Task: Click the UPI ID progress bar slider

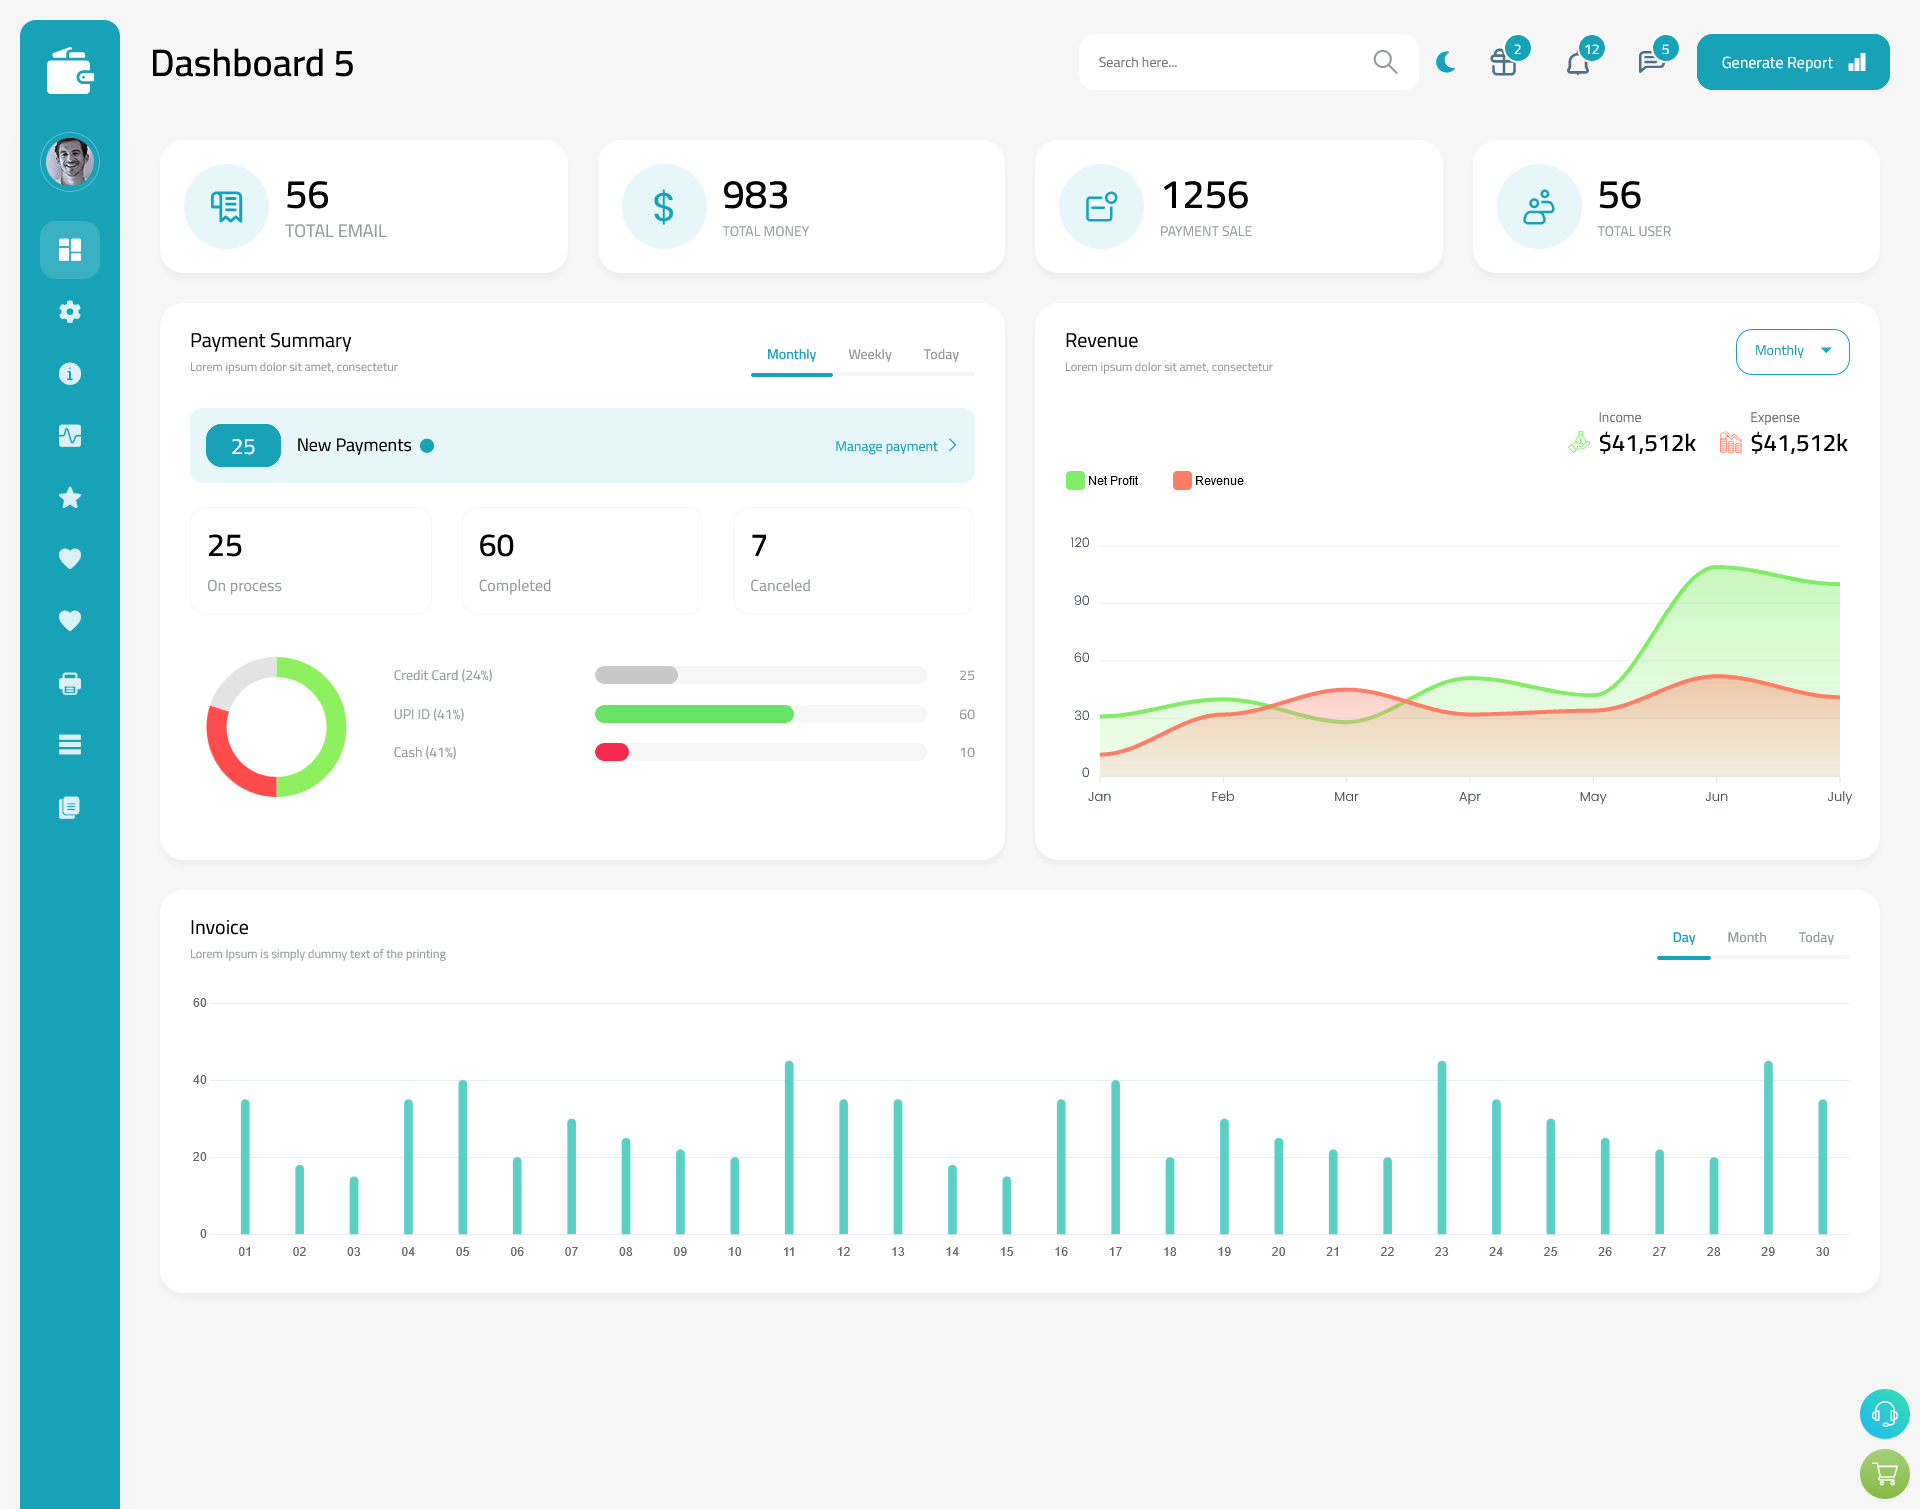Action: (762, 716)
